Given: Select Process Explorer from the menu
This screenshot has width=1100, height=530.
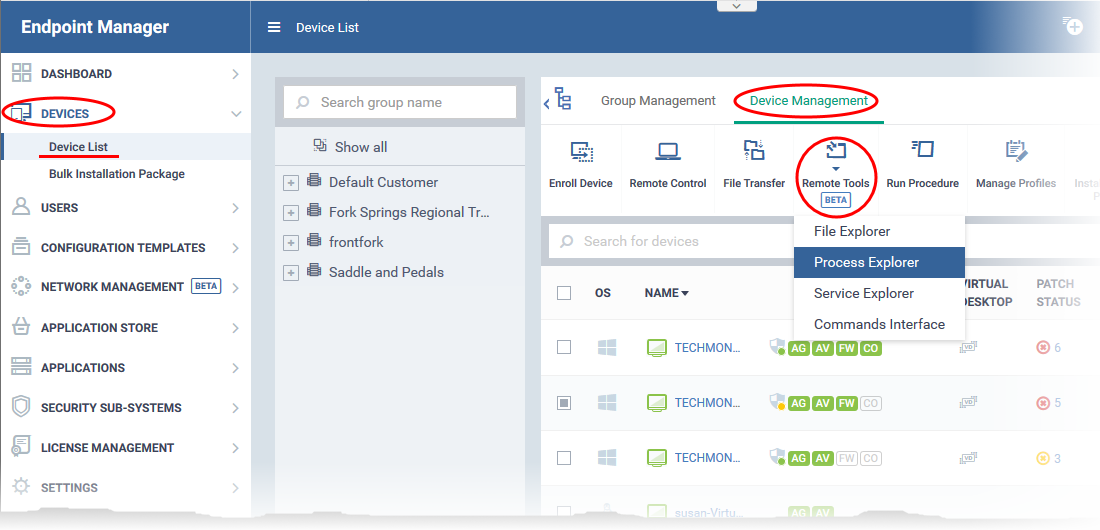Looking at the screenshot, I should pyautogui.click(x=879, y=263).
